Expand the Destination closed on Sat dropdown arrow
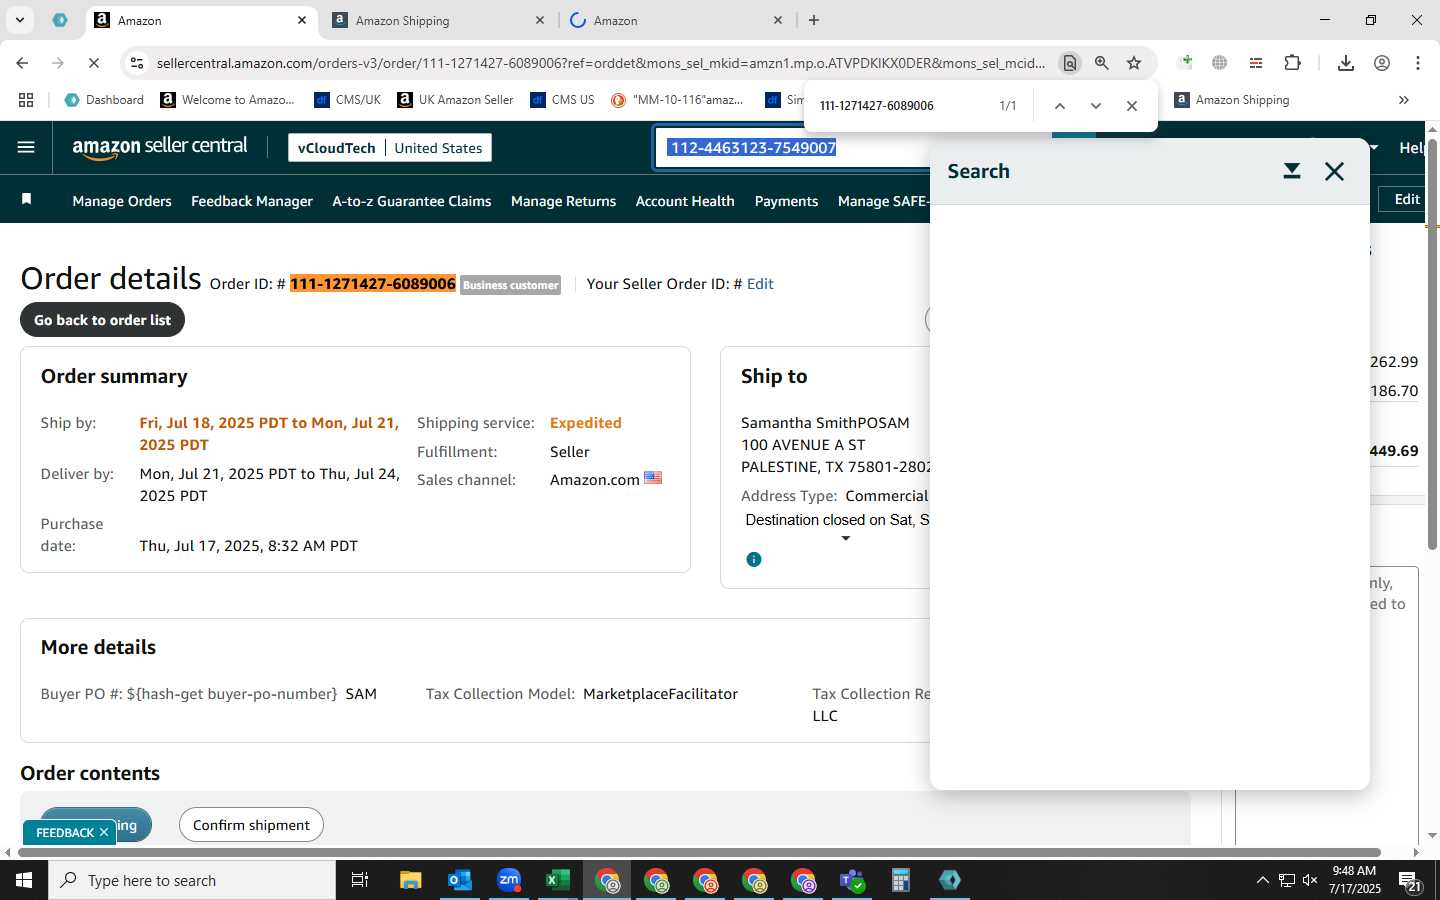Viewport: 1440px width, 900px height. (x=846, y=539)
